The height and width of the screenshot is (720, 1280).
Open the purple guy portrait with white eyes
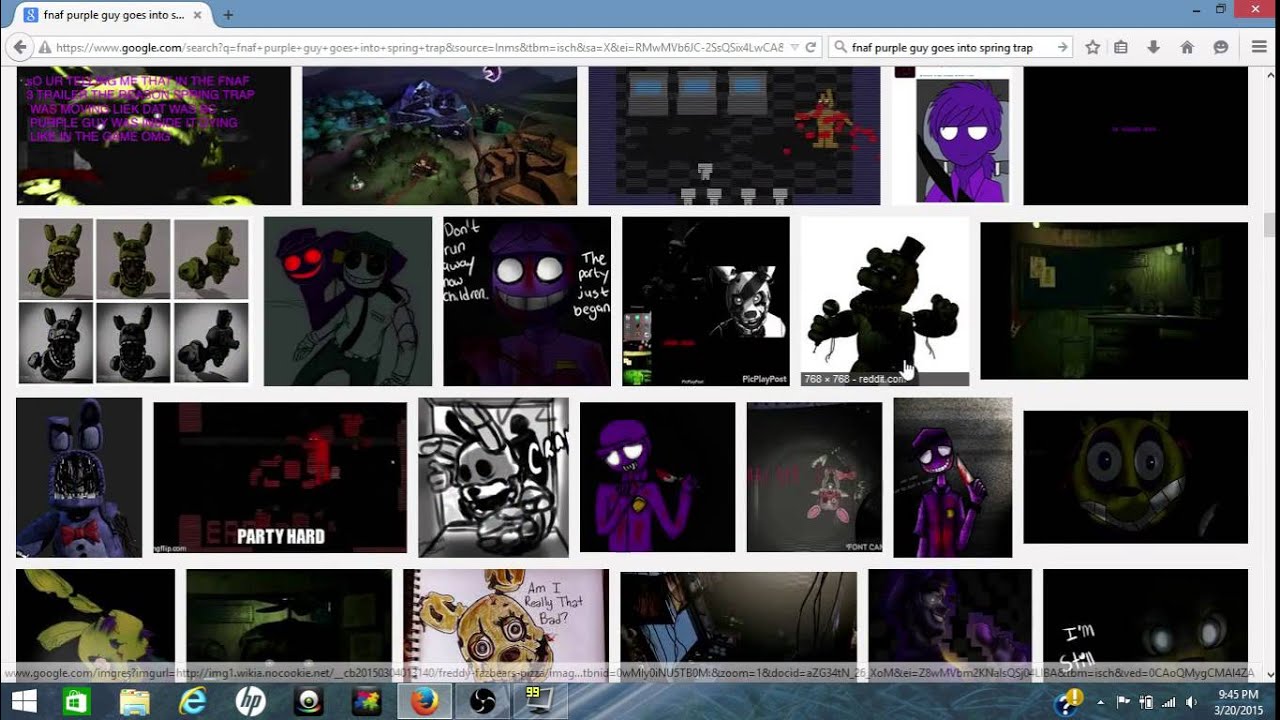(x=951, y=136)
